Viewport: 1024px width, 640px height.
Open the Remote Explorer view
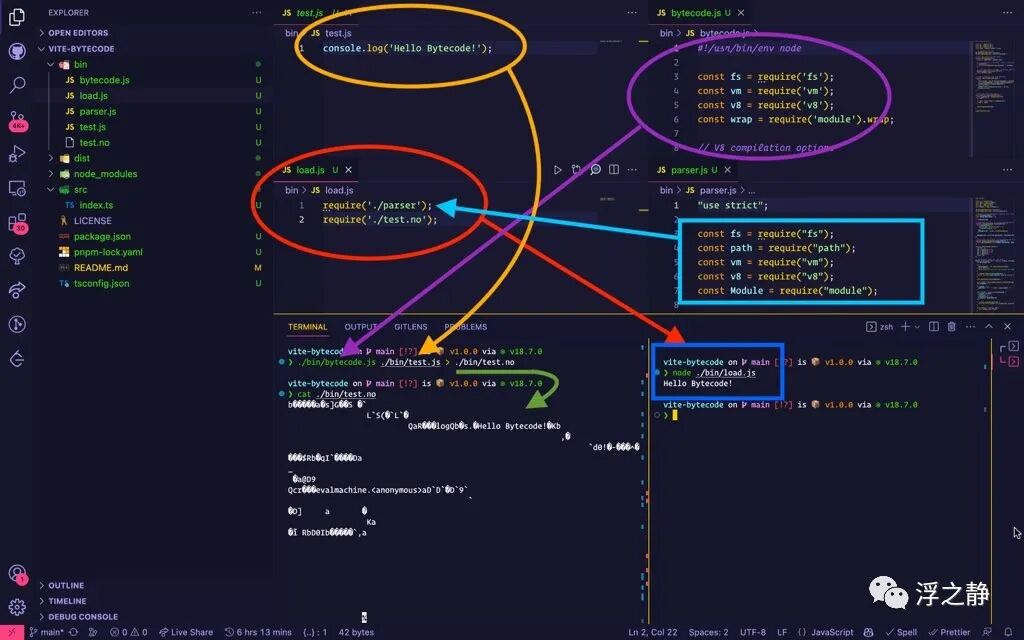click(17, 188)
